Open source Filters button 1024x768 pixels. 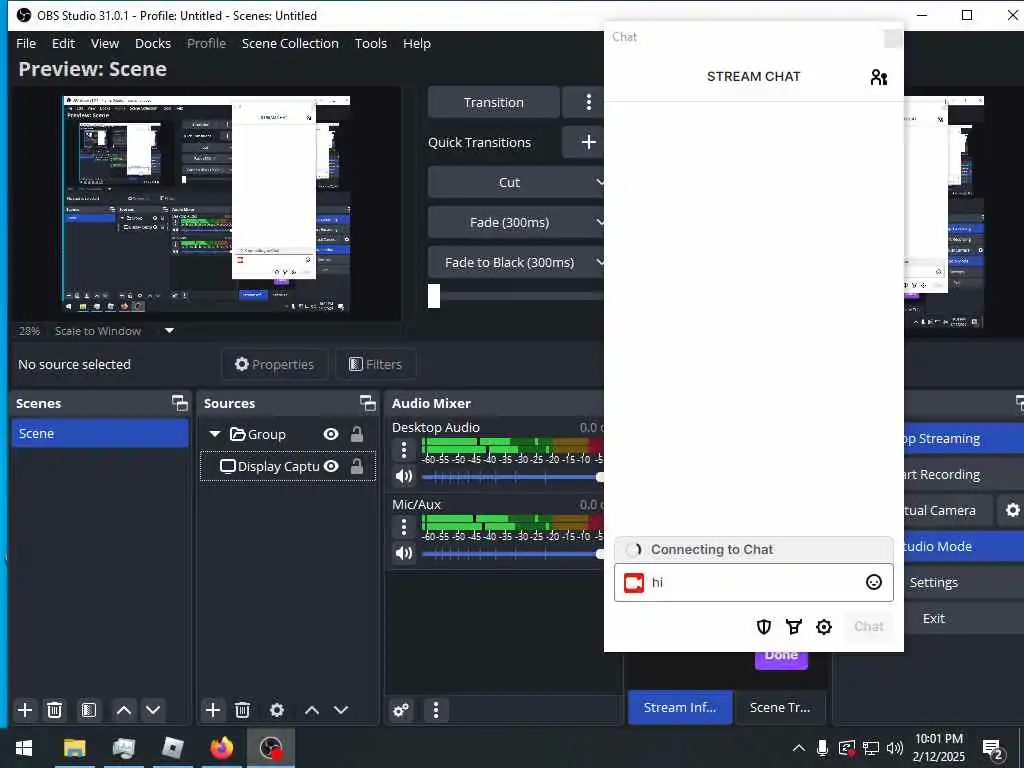(376, 364)
